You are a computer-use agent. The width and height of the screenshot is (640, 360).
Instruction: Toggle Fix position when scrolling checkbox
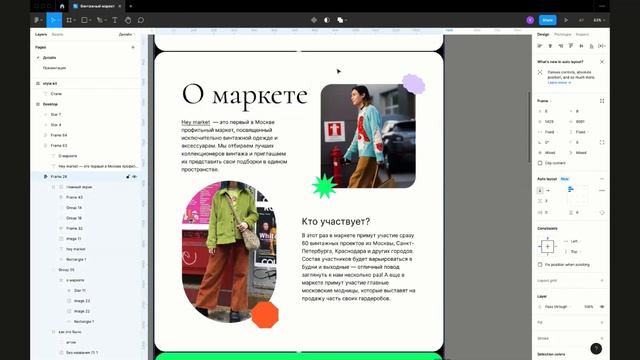coord(540,264)
